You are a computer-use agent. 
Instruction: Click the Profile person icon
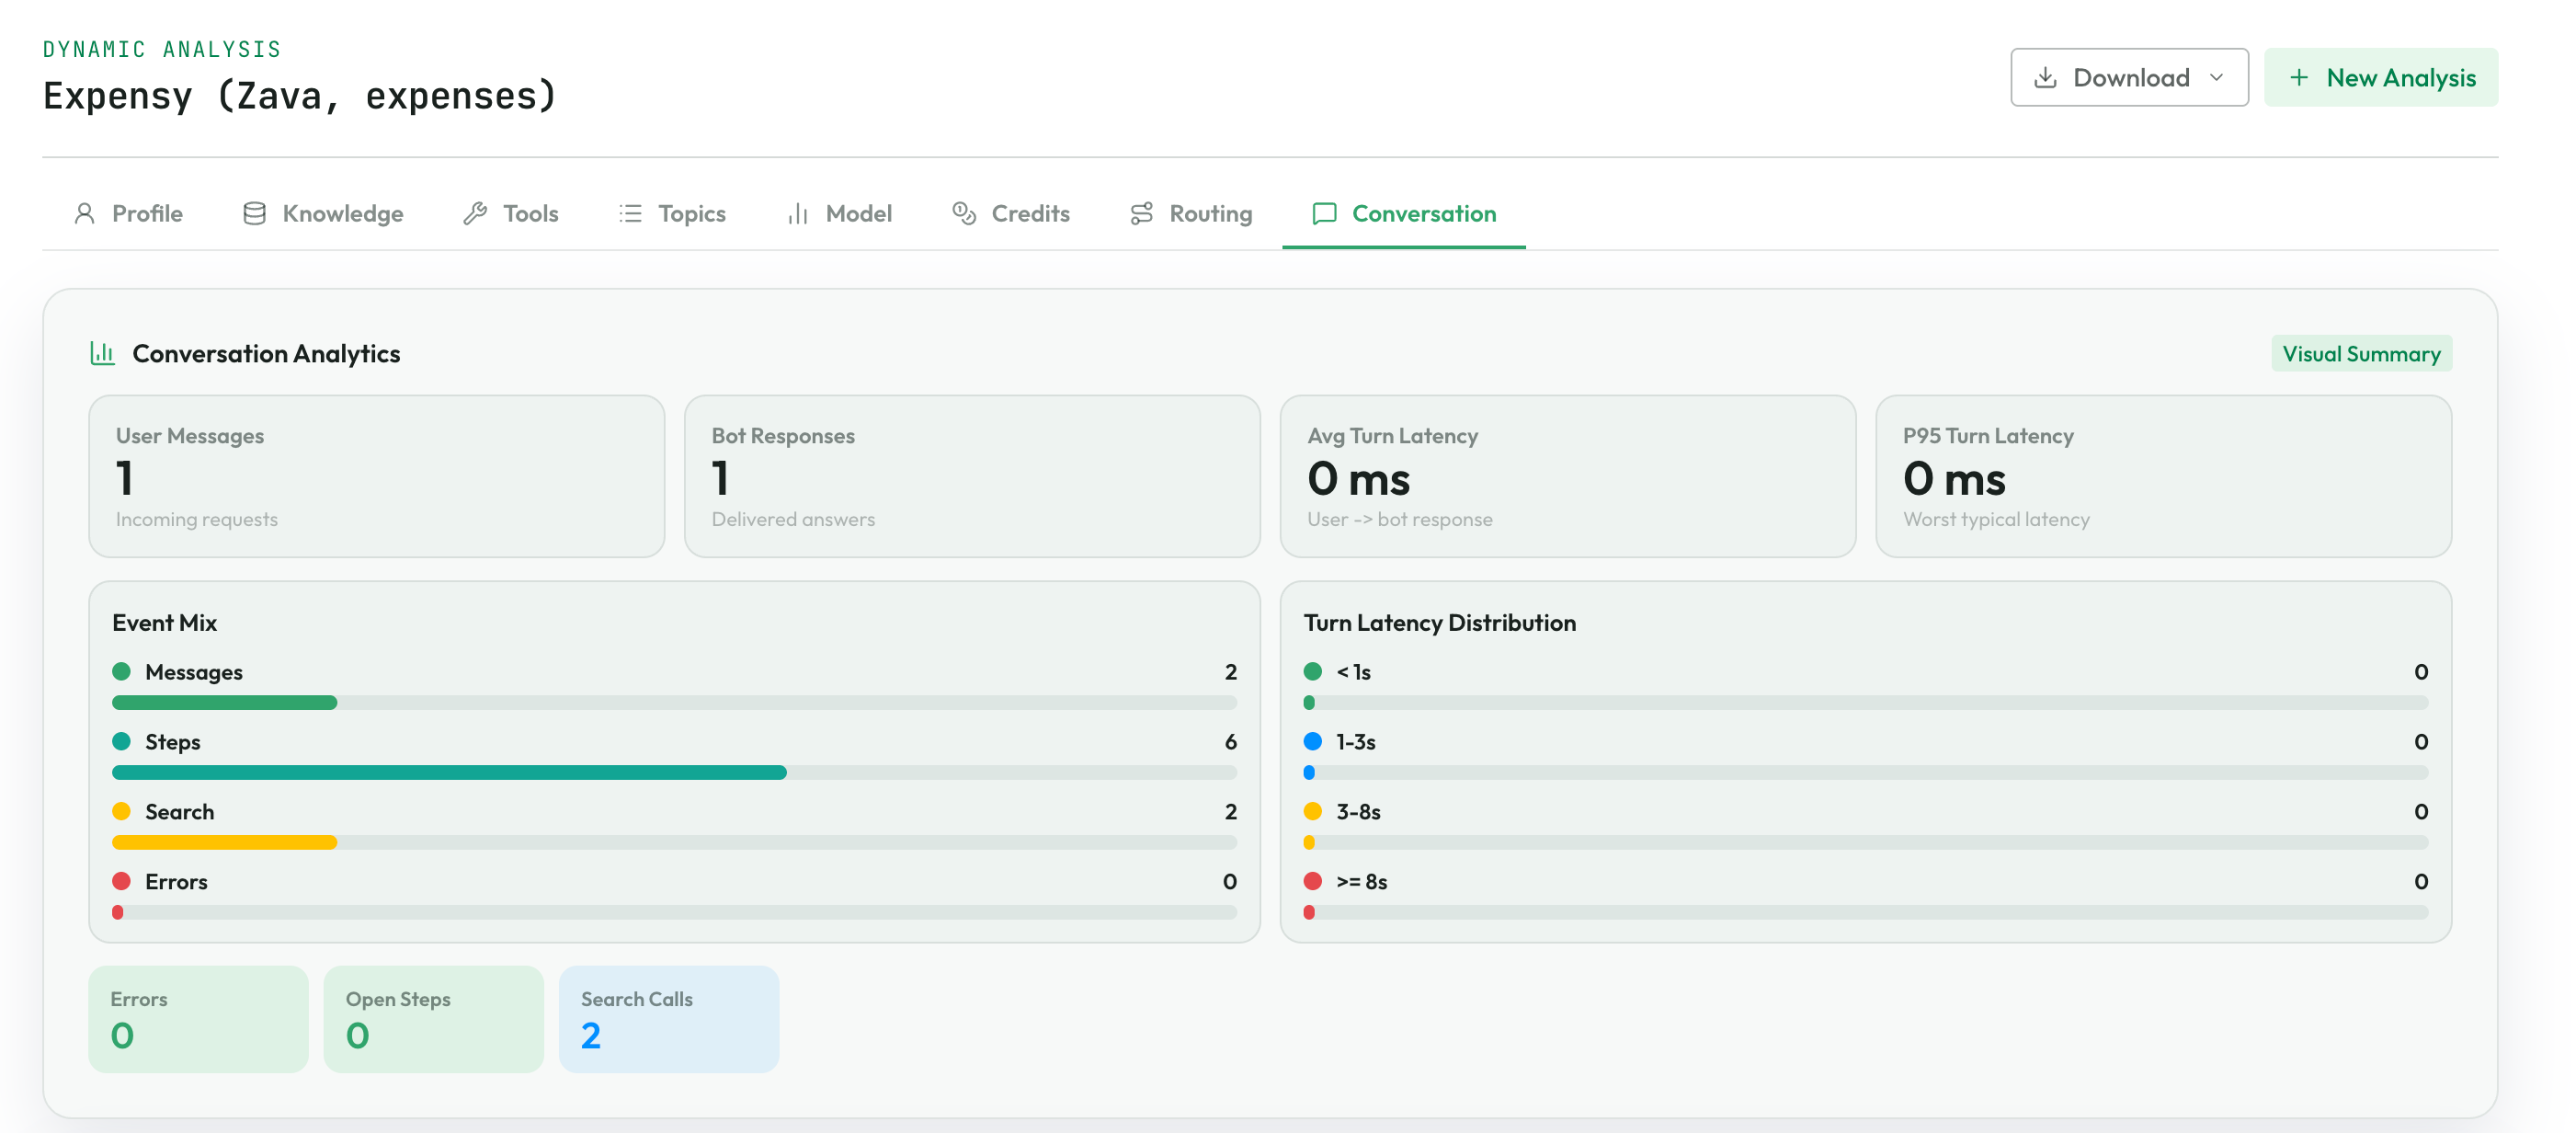(85, 213)
